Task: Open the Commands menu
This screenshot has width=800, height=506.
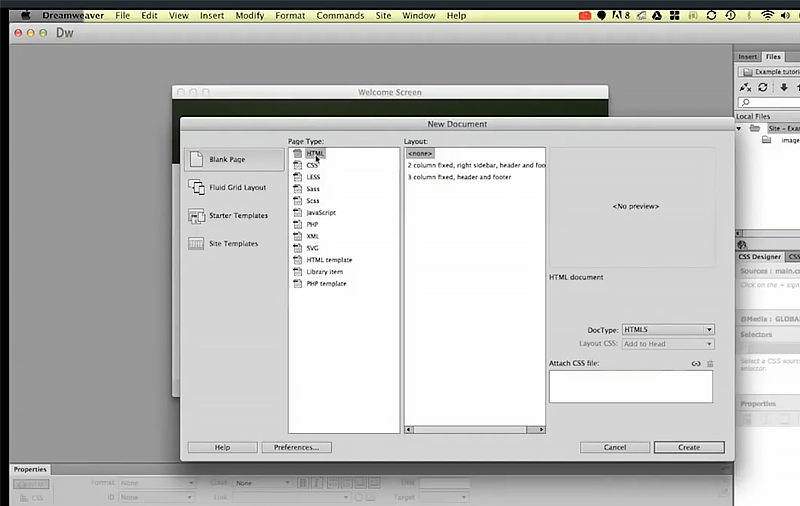Action: pyautogui.click(x=340, y=15)
